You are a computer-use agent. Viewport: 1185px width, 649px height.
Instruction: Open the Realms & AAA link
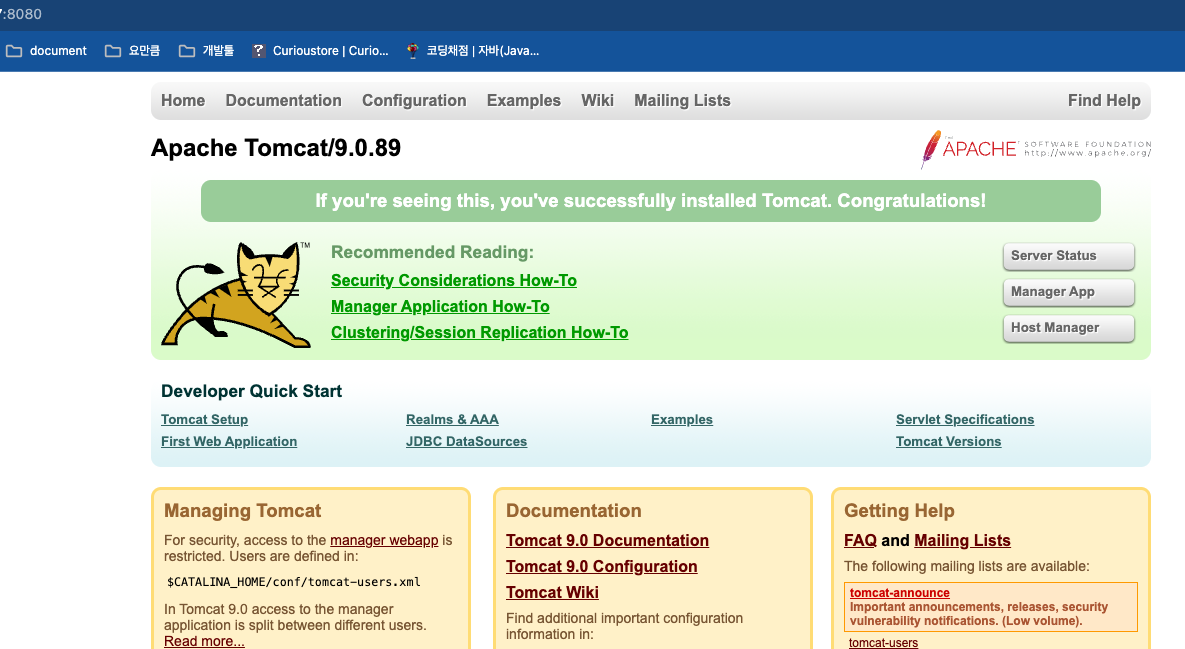[452, 419]
